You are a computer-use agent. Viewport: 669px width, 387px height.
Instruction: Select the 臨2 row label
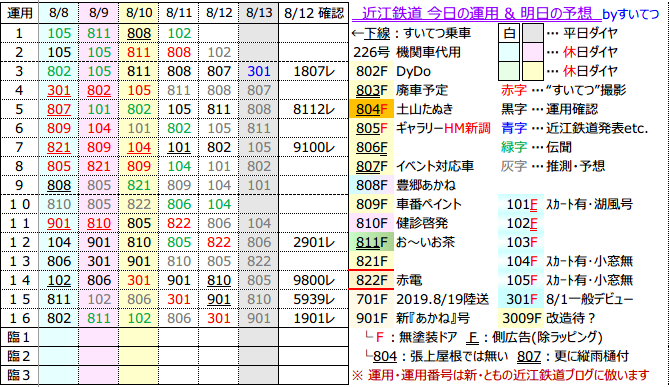pyautogui.click(x=20, y=356)
